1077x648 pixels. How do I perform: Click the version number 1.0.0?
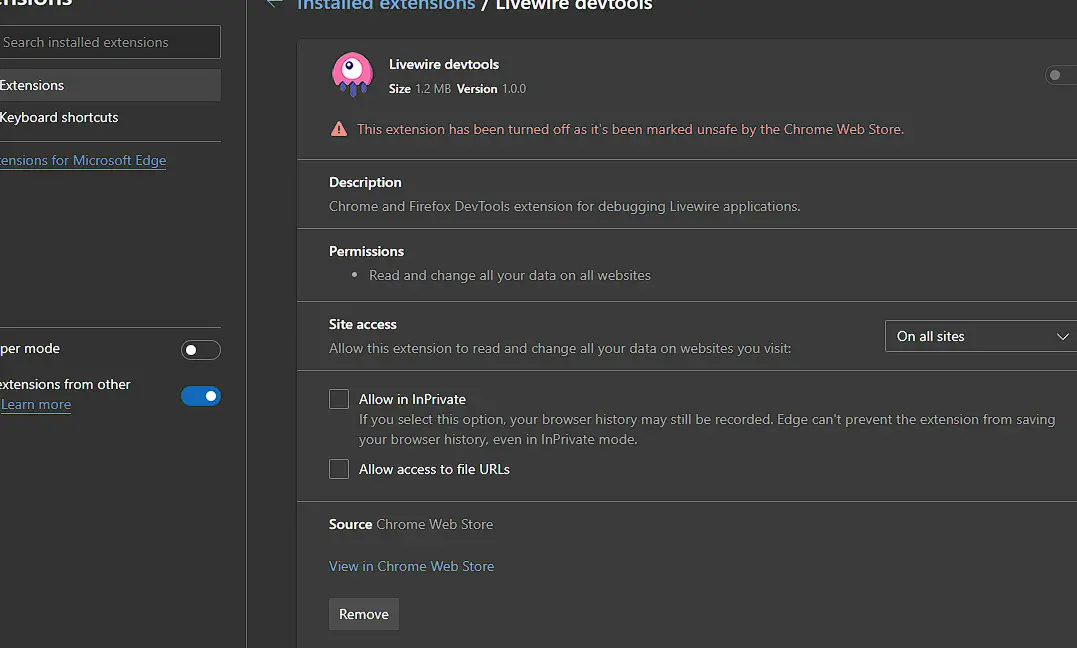(514, 89)
